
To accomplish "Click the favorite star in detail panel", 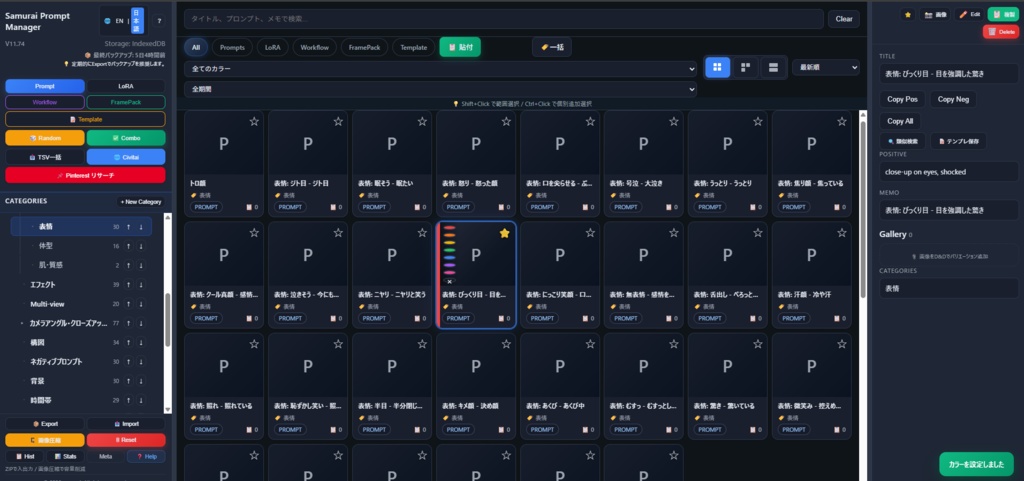I will (907, 14).
